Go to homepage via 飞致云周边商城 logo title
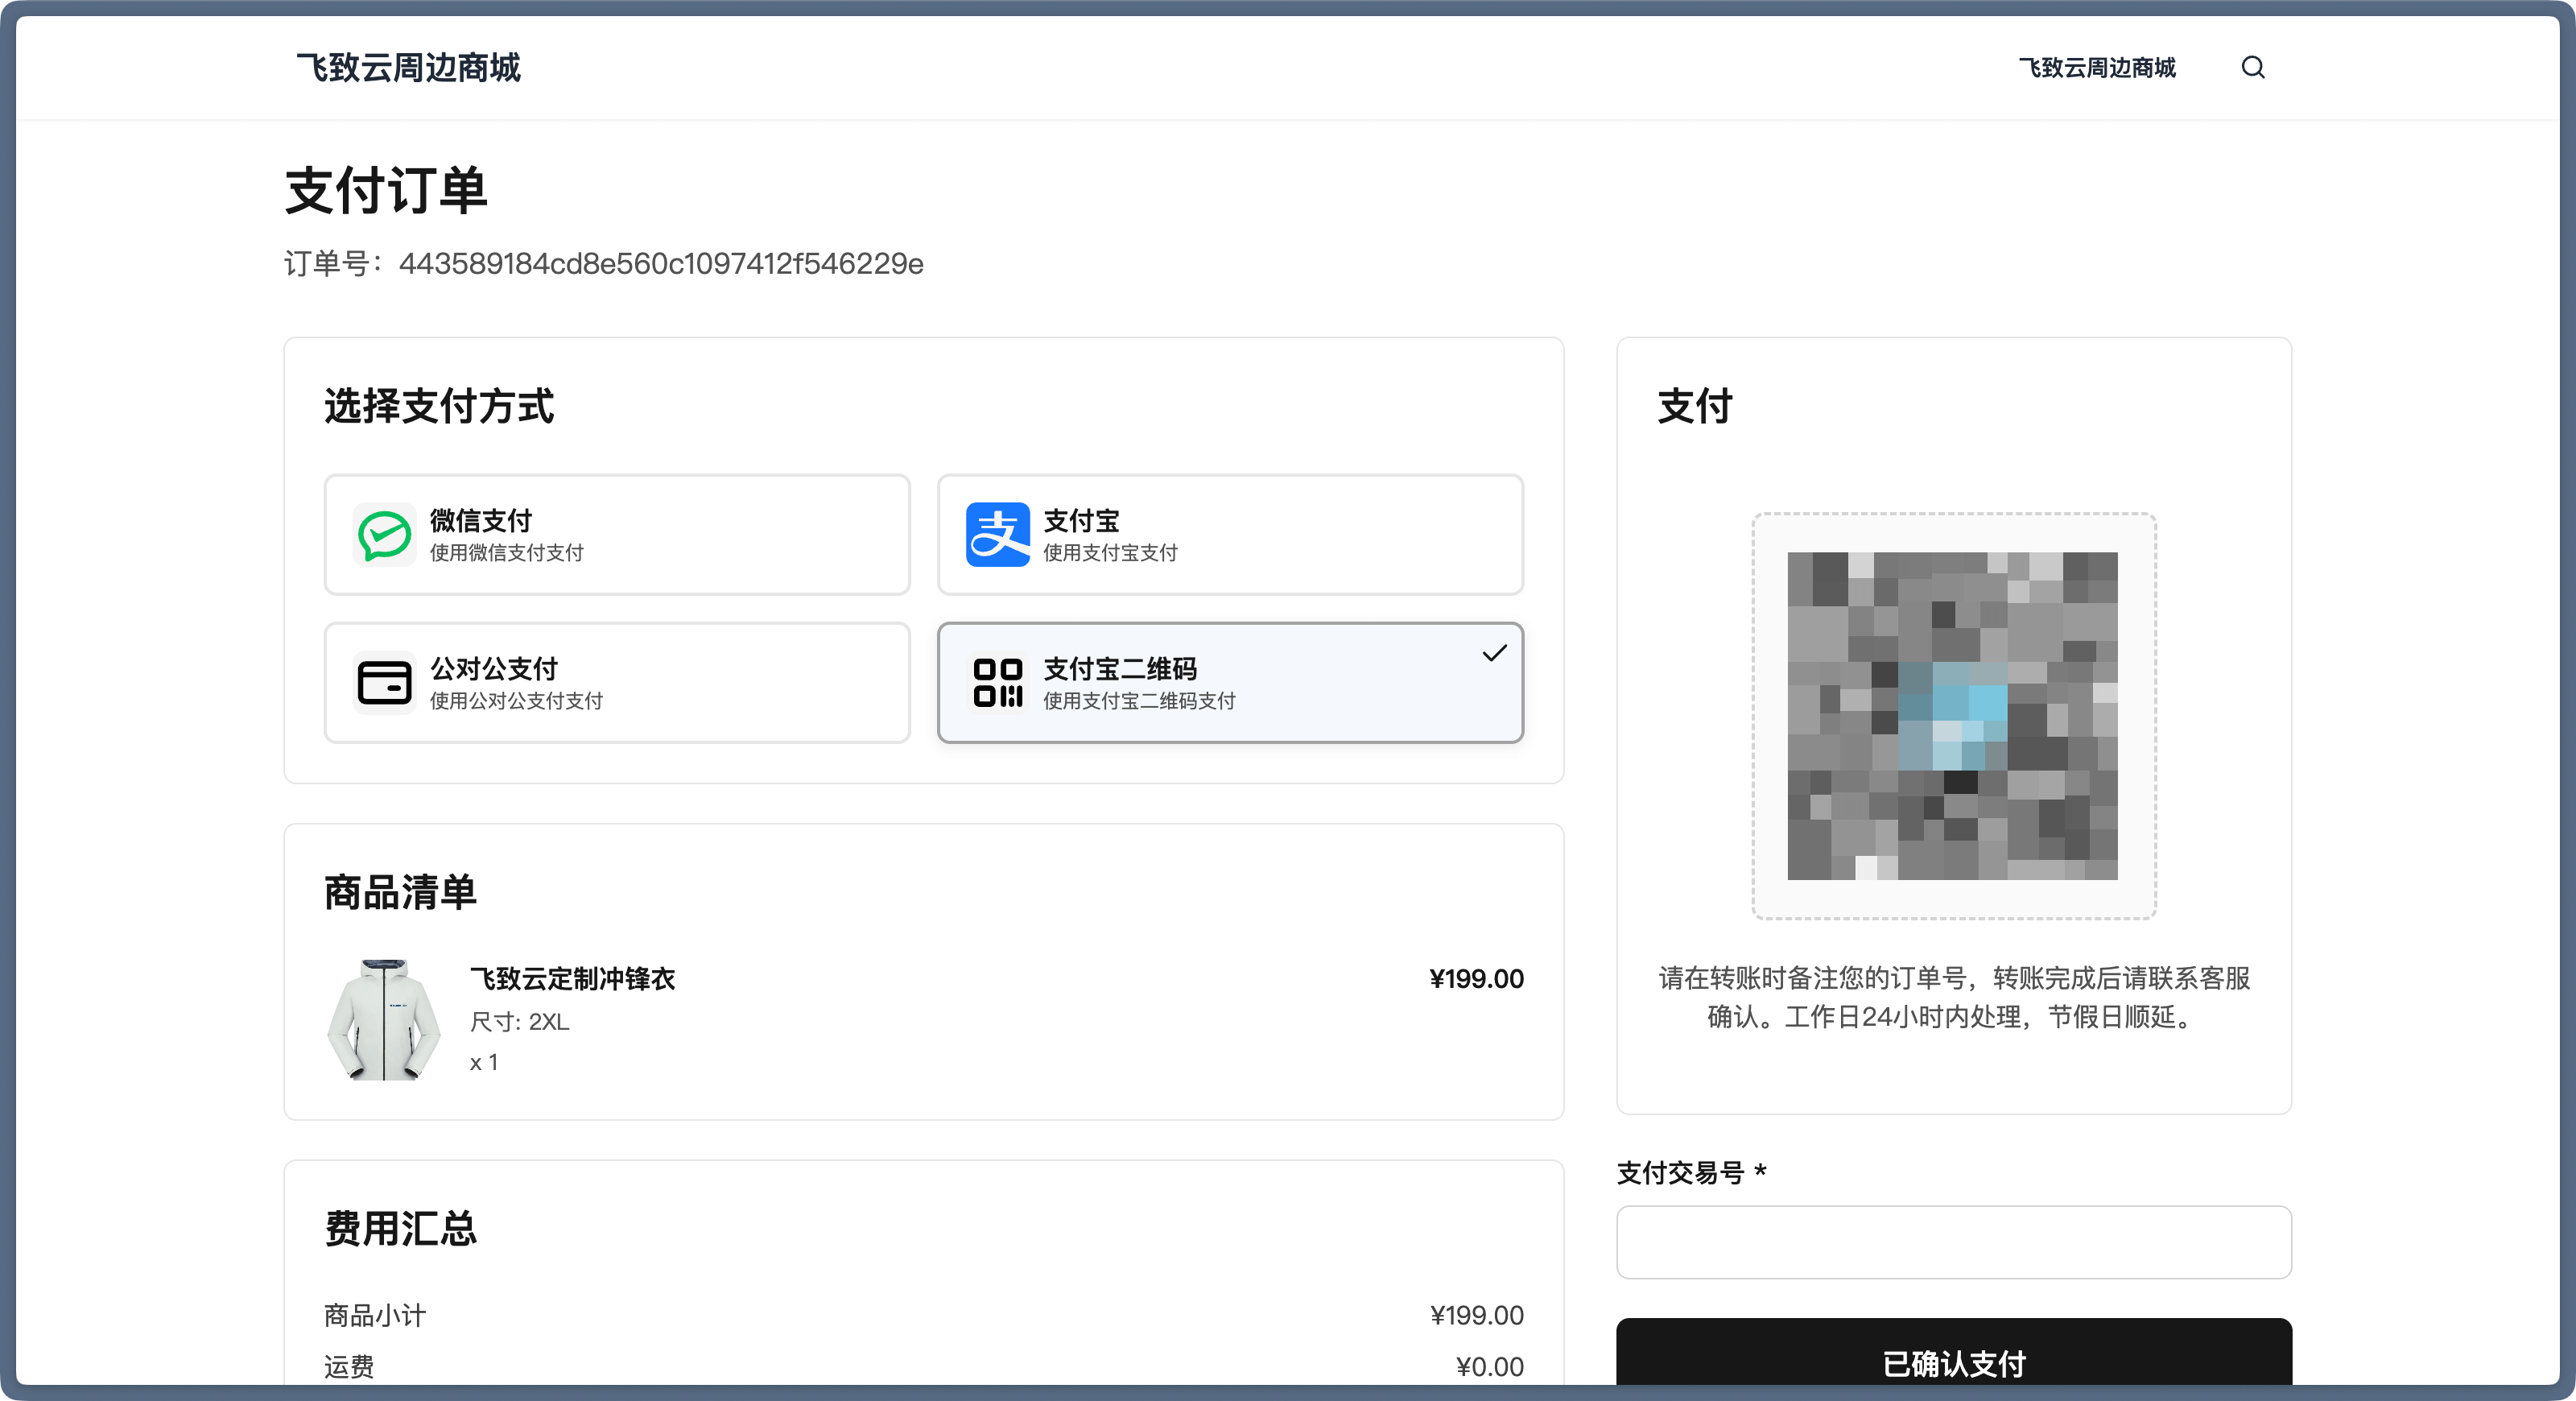 408,67
